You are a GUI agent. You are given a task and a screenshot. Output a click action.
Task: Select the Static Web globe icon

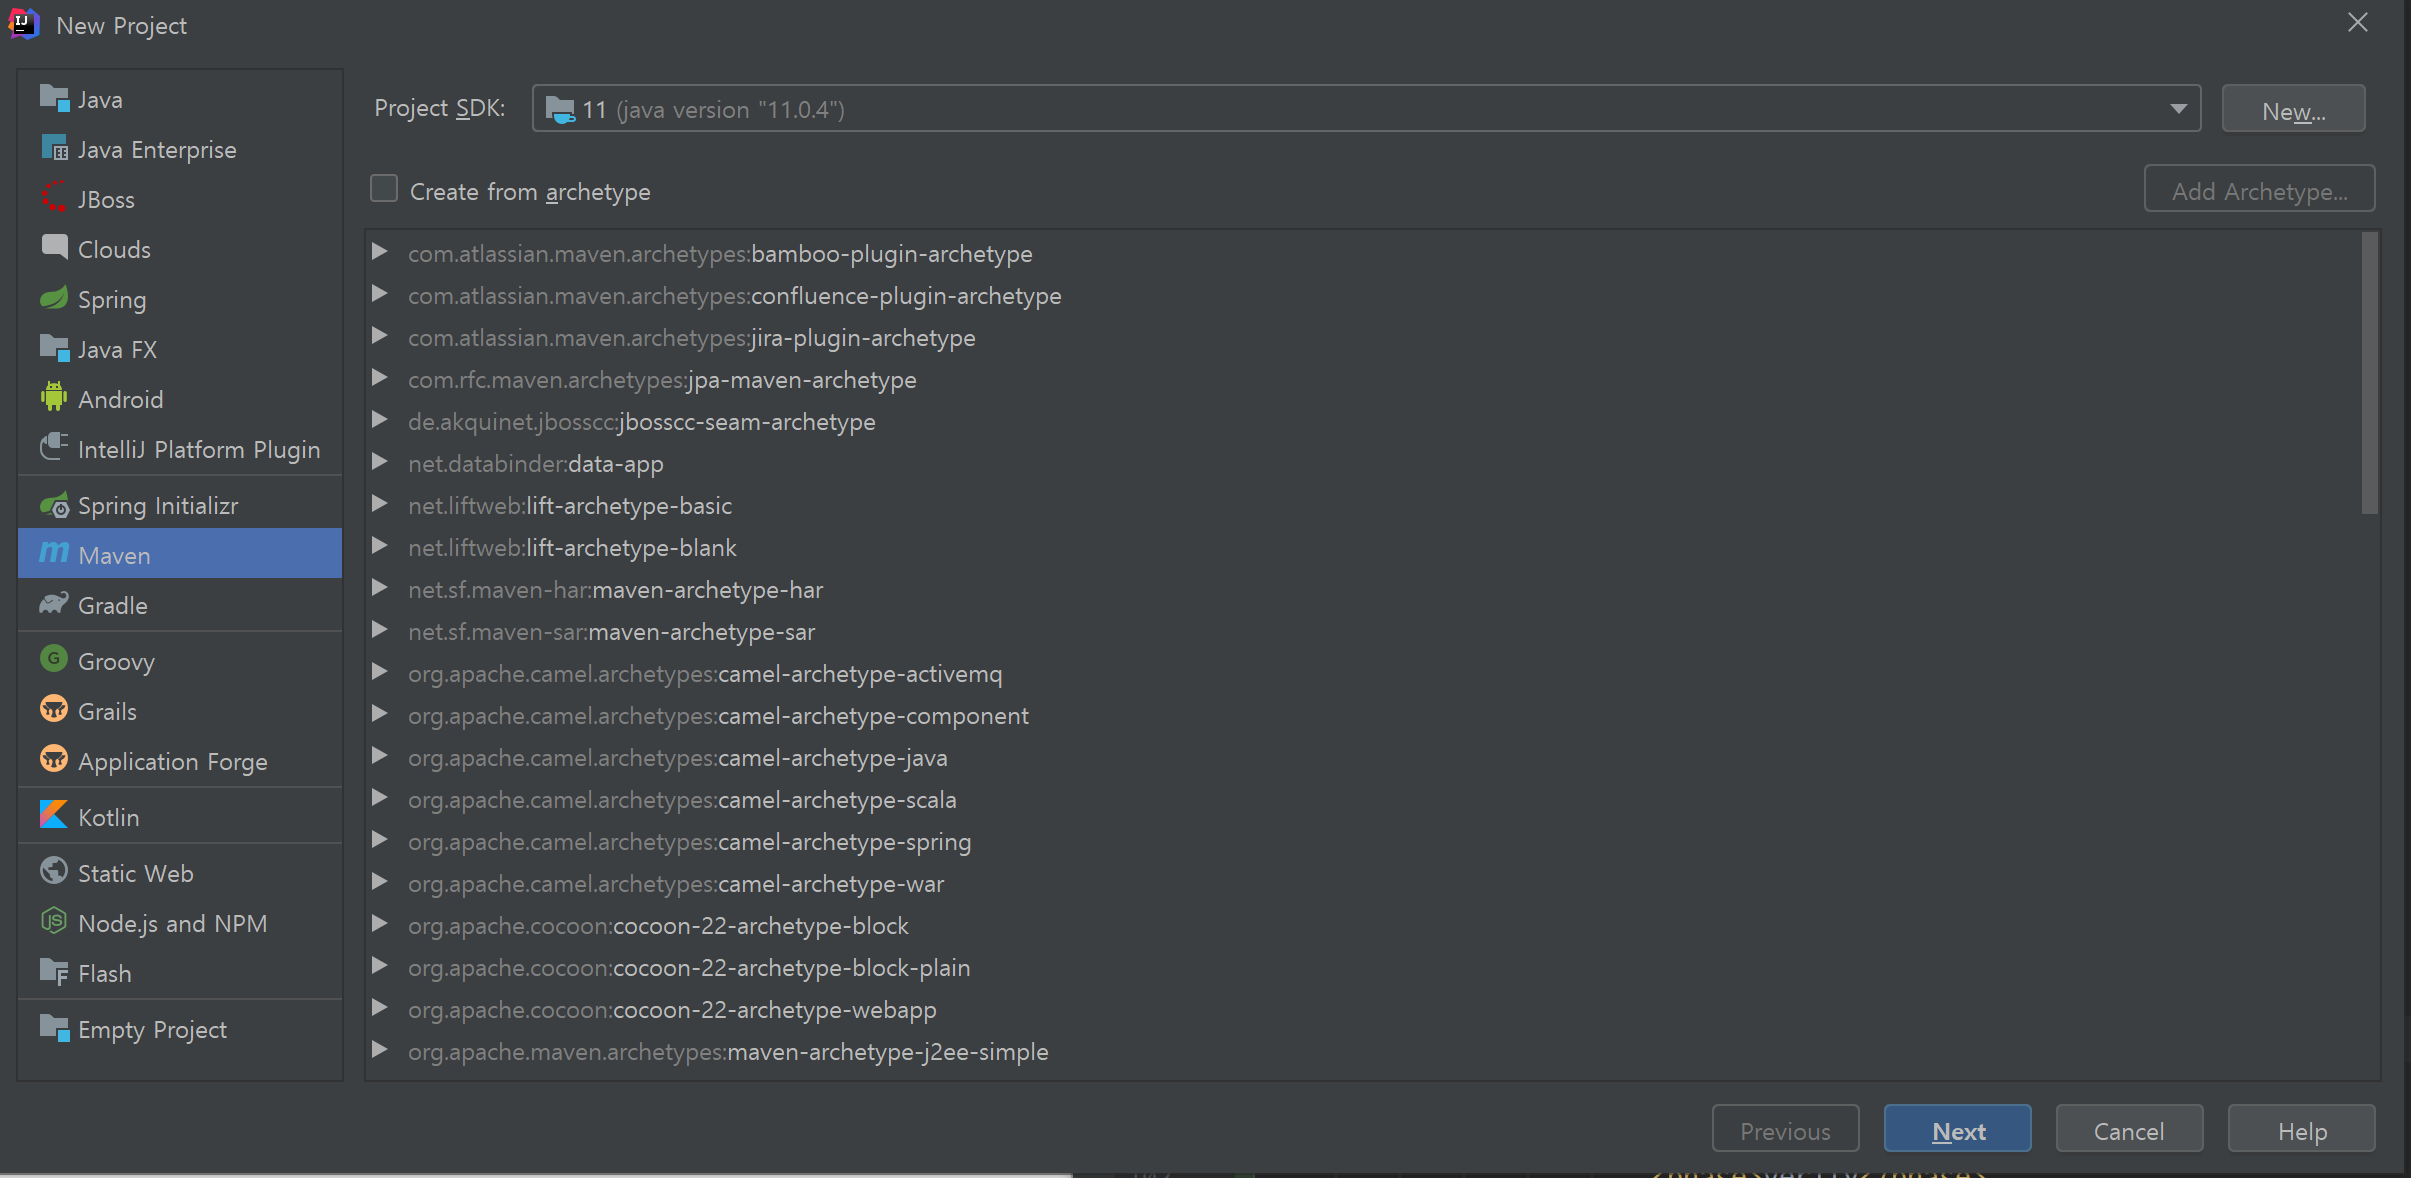pyautogui.click(x=53, y=872)
